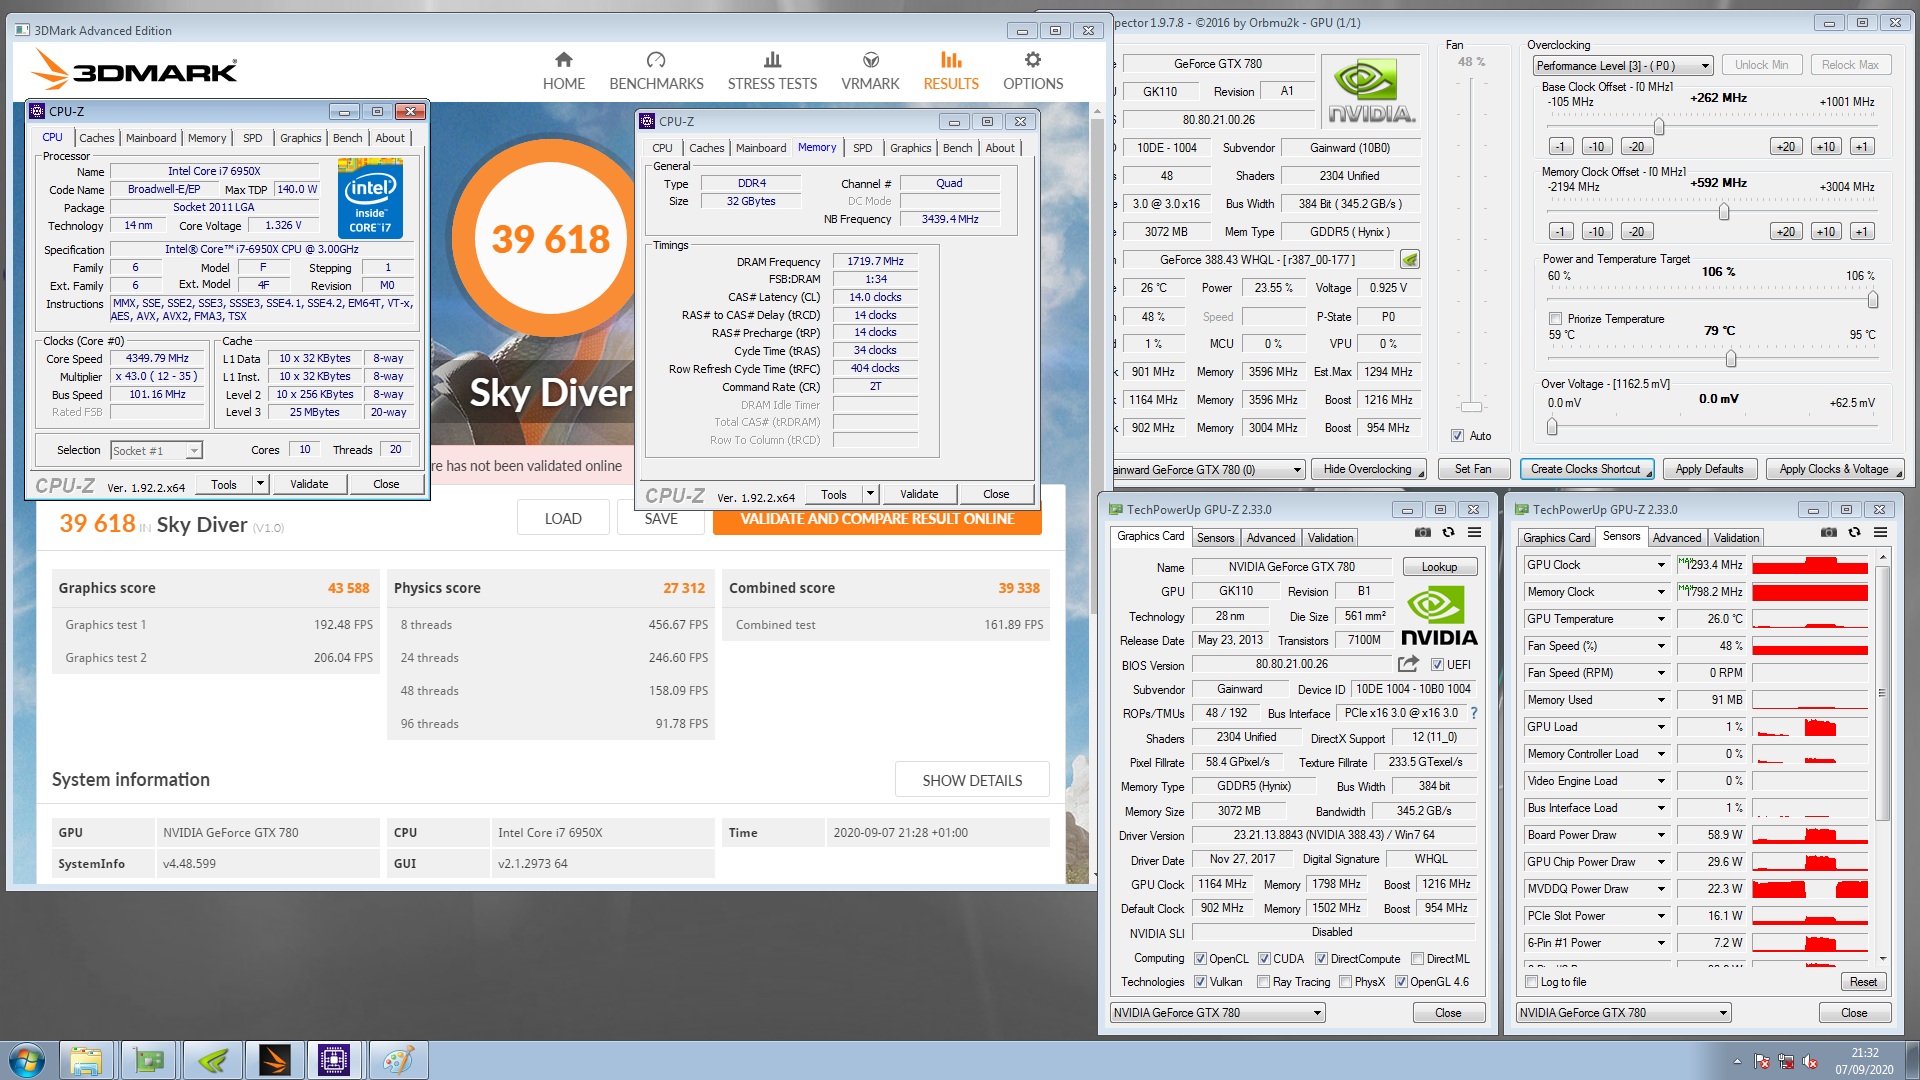Switch to Mainboard tab in left CPU-Z
Screen dimensions: 1920x1080
pos(151,138)
